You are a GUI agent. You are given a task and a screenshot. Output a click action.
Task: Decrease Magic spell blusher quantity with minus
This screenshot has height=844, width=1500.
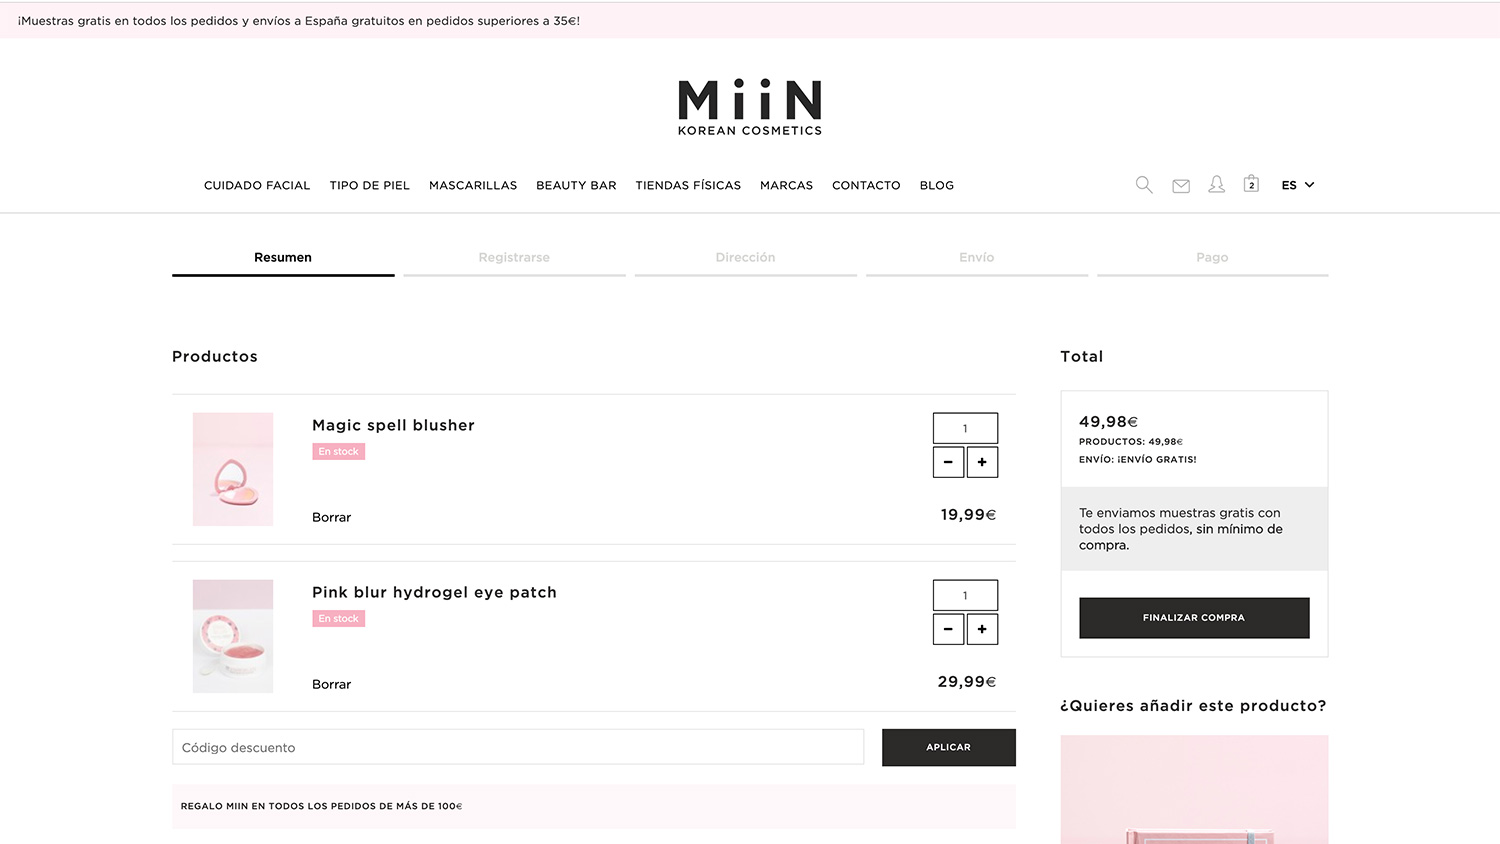click(948, 462)
